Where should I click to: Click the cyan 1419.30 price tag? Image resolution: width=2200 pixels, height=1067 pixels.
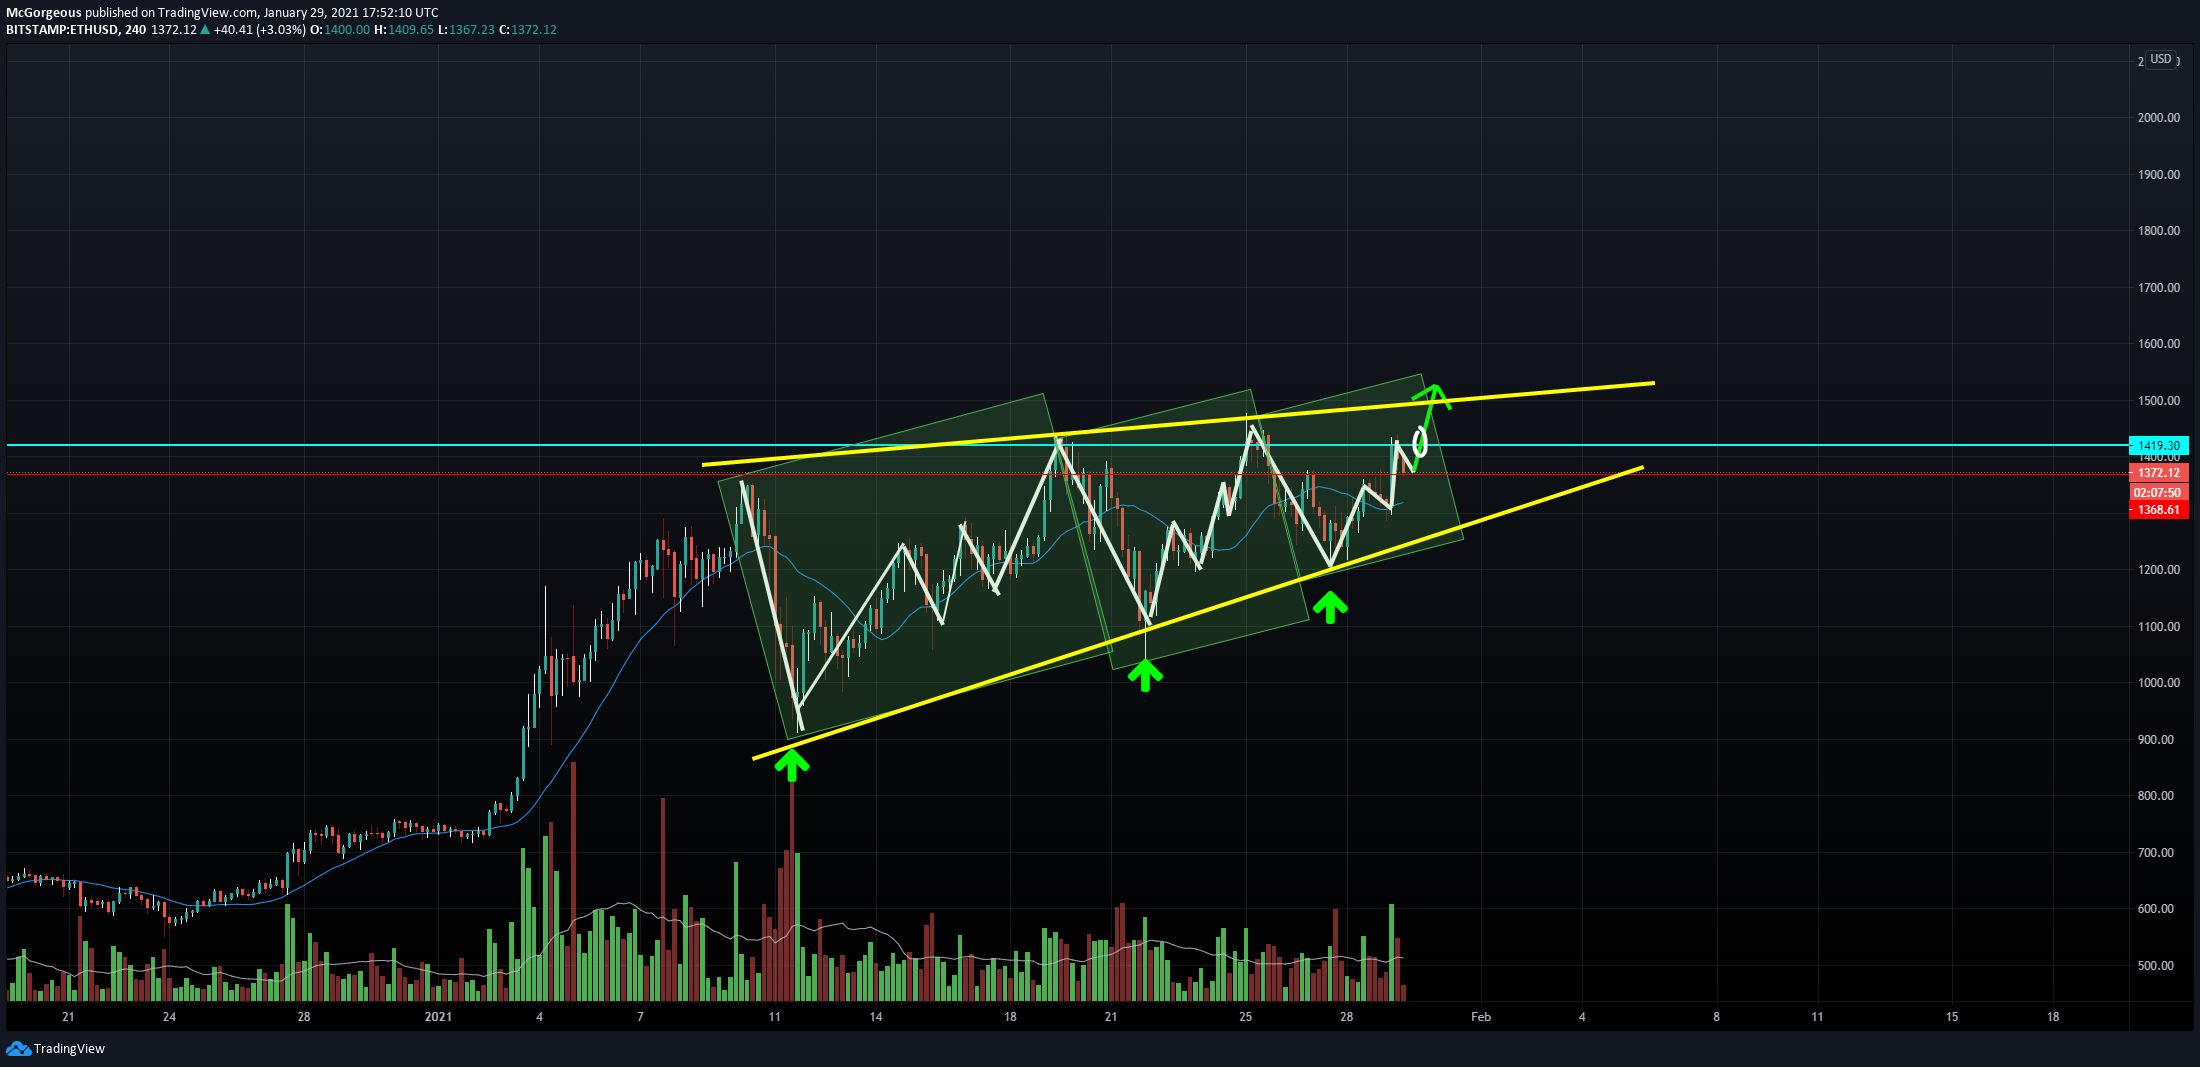[2159, 446]
